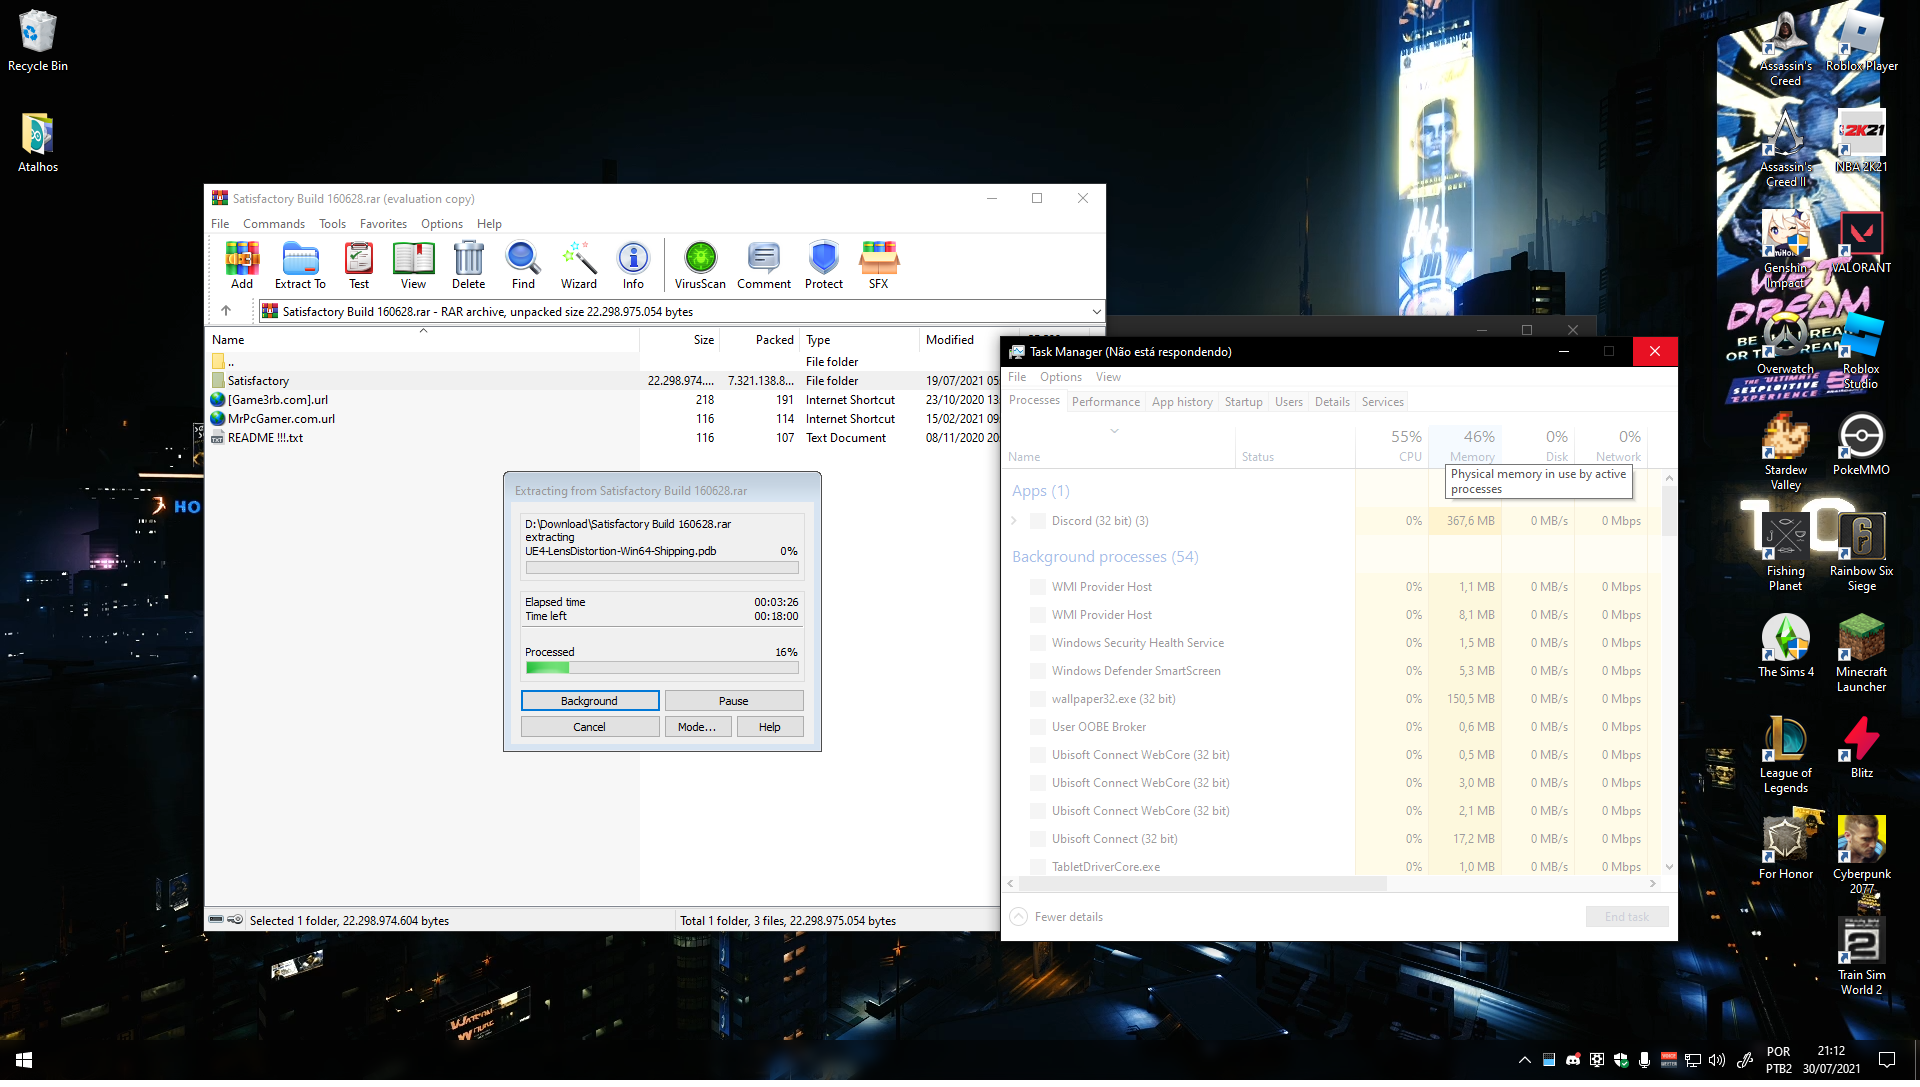Sort by the CPU column header
The height and width of the screenshot is (1087, 1920).
coord(1393,446)
